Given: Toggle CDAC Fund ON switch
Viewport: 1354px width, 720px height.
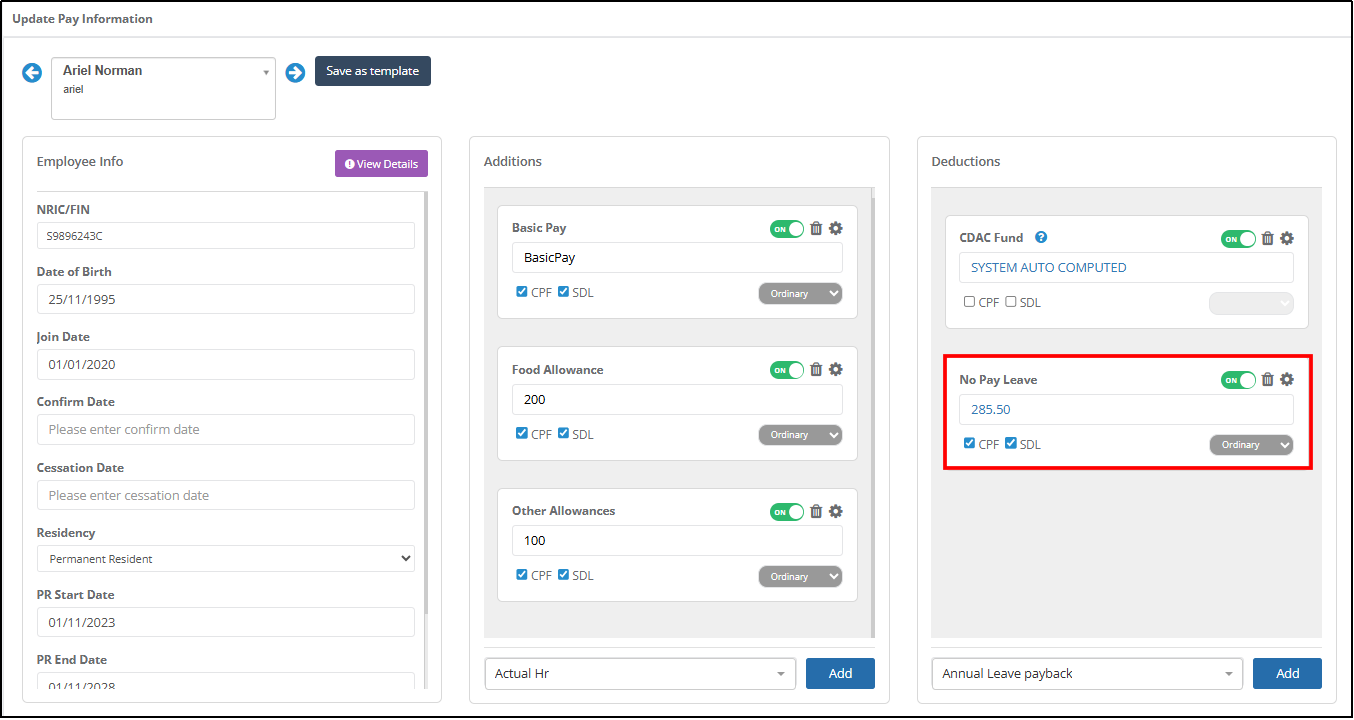Looking at the screenshot, I should (1238, 239).
